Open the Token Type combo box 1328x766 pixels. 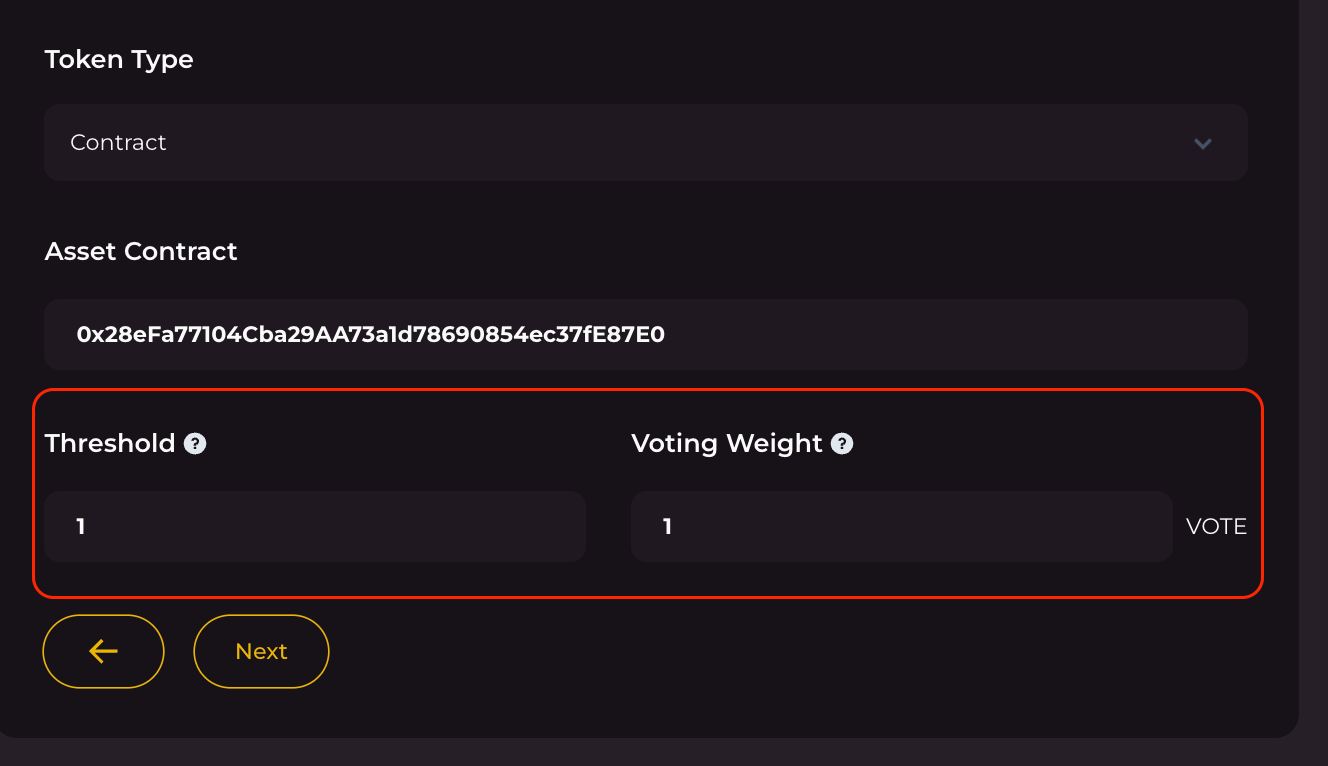coord(645,143)
